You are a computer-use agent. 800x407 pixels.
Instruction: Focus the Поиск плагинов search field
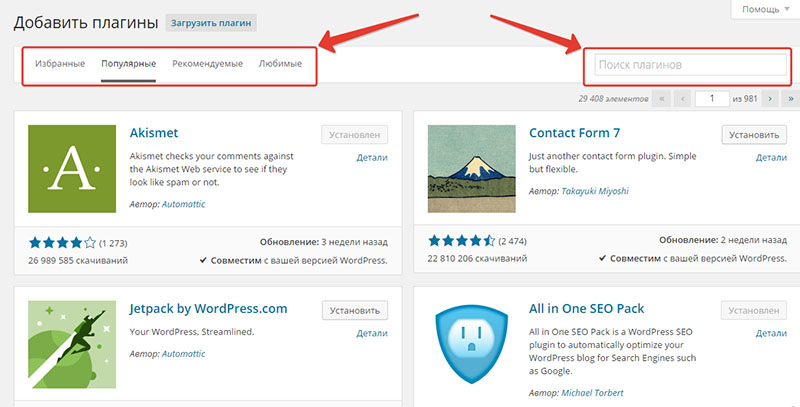point(690,65)
